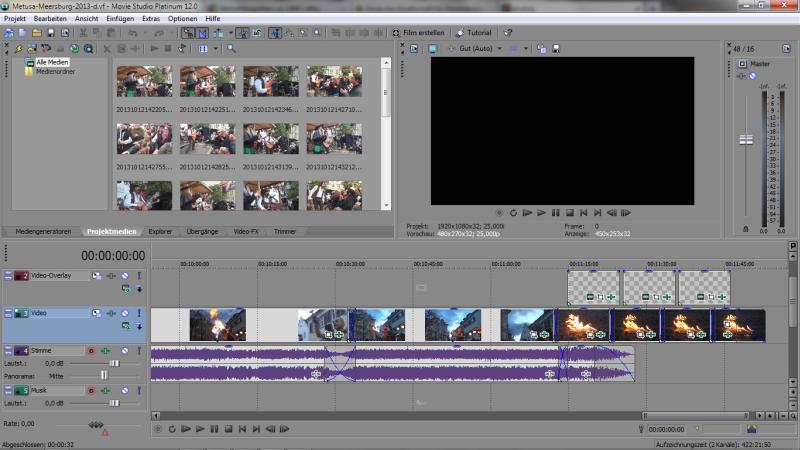Select the Alle Medien tree item
The width and height of the screenshot is (800, 450).
point(52,62)
